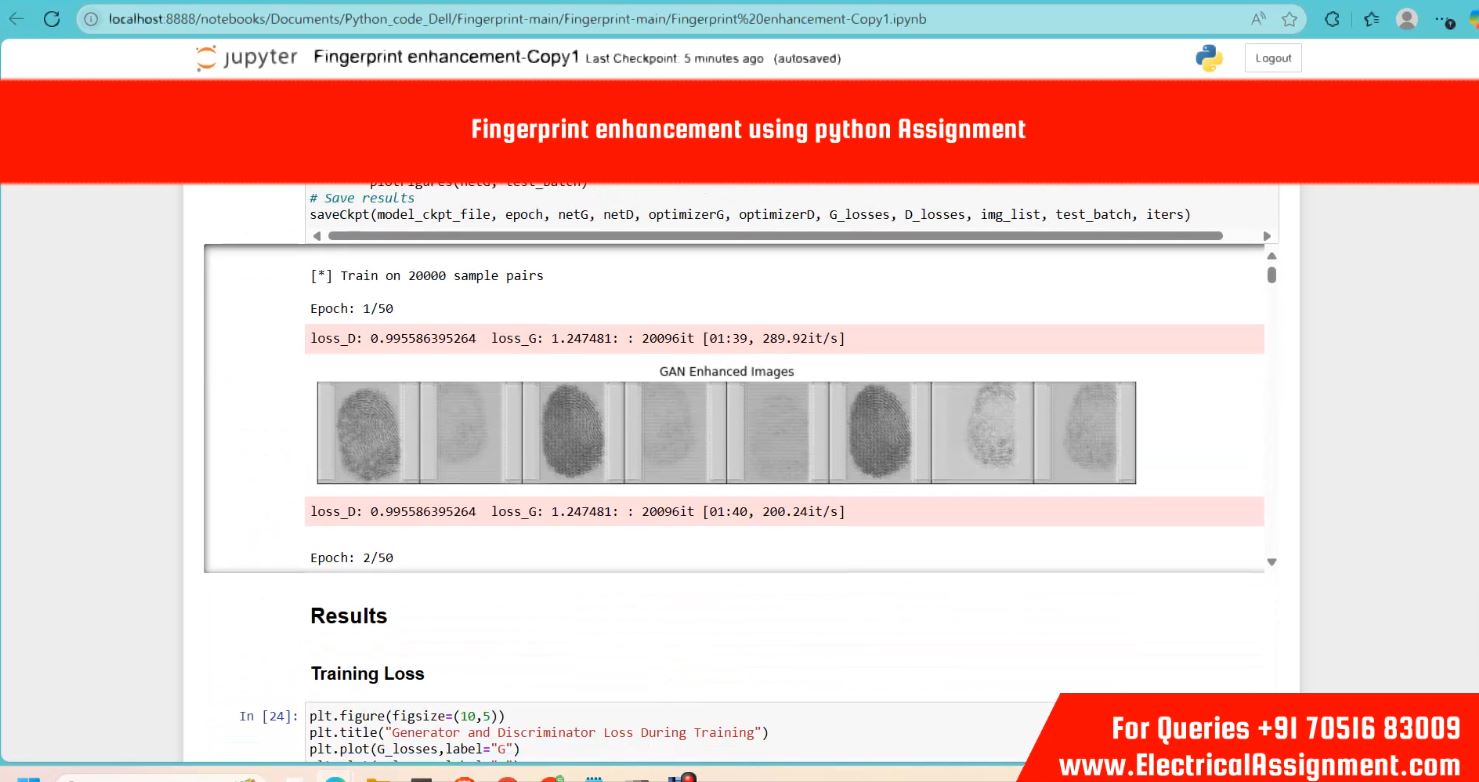This screenshot has width=1479, height=782.
Task: Reload the page with the refresh icon
Action: (52, 19)
